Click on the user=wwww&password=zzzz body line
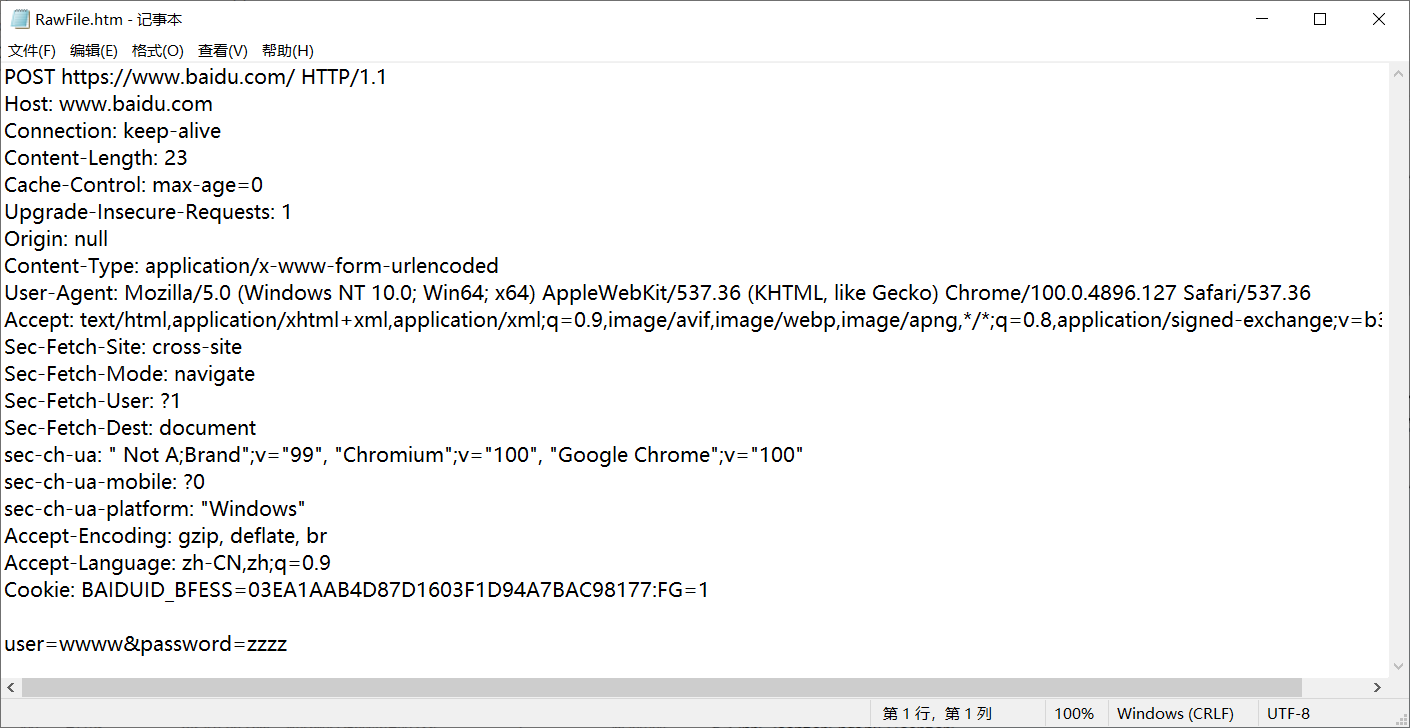Screen dimensions: 1410x728 point(146,644)
